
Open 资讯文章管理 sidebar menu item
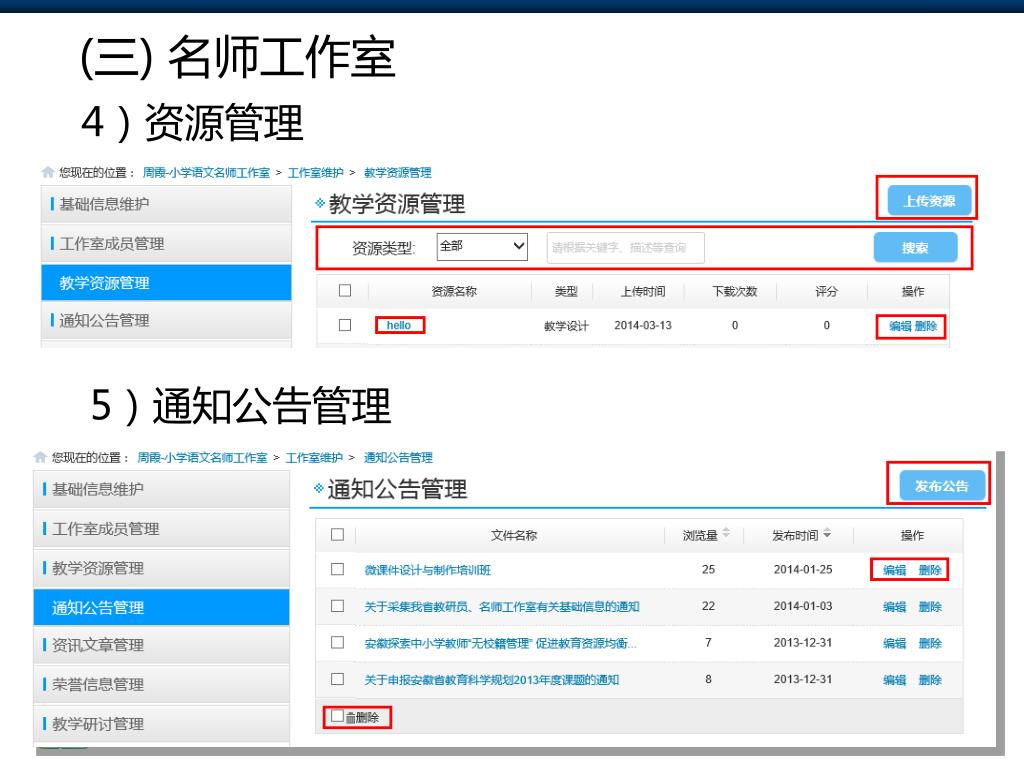tap(98, 646)
